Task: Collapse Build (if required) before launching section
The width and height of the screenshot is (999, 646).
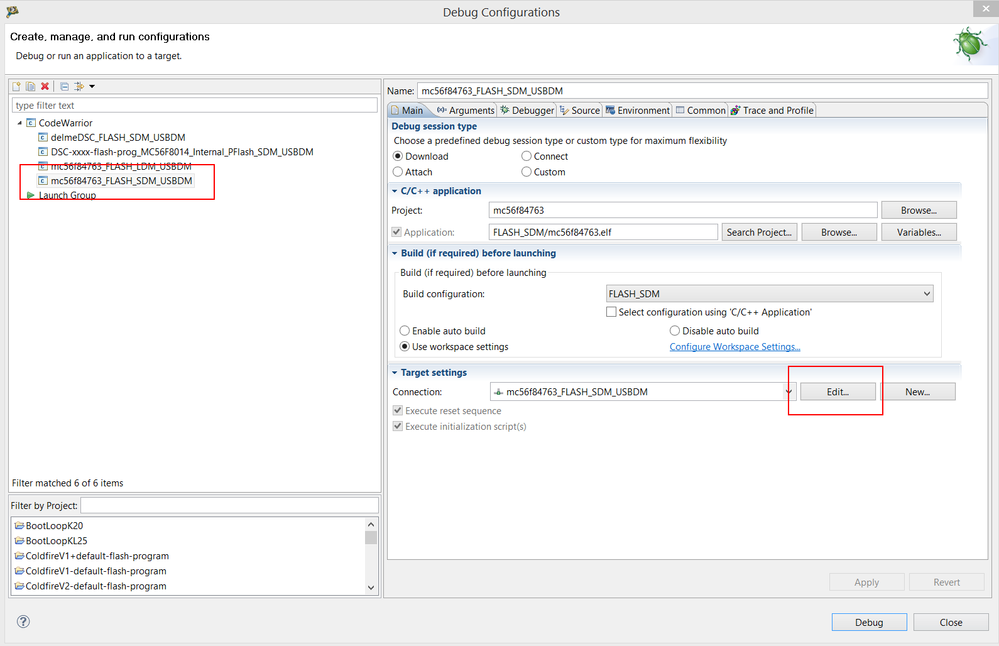Action: click(394, 253)
